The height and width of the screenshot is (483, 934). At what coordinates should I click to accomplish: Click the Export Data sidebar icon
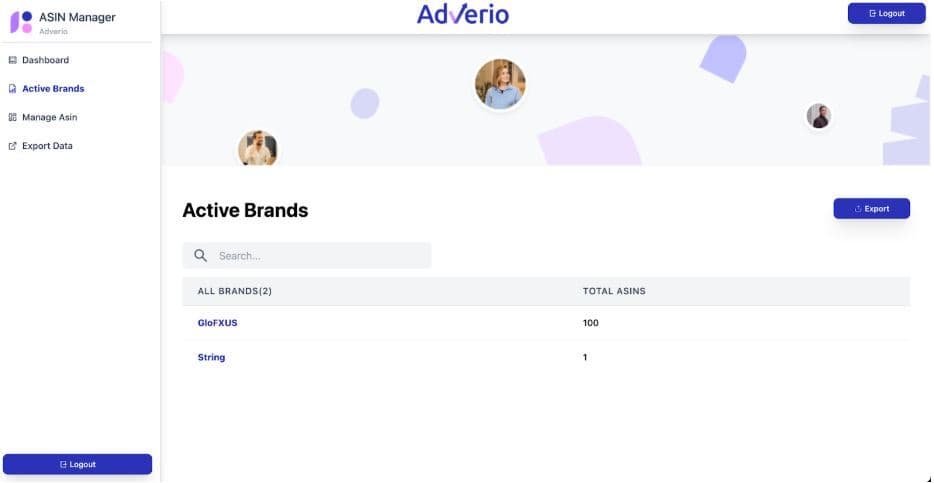pyautogui.click(x=13, y=146)
